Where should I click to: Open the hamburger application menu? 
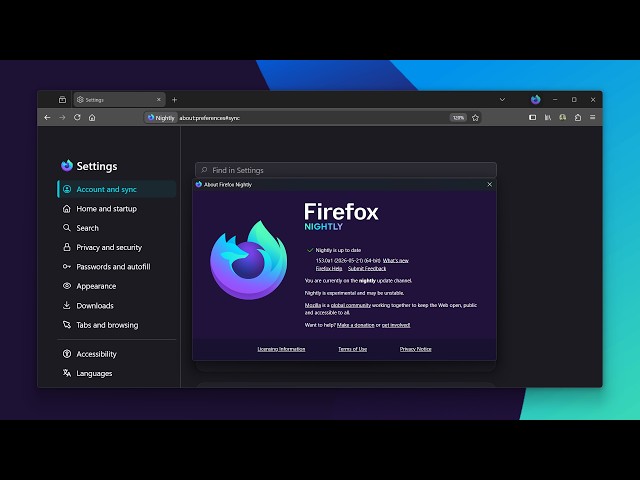(593, 118)
